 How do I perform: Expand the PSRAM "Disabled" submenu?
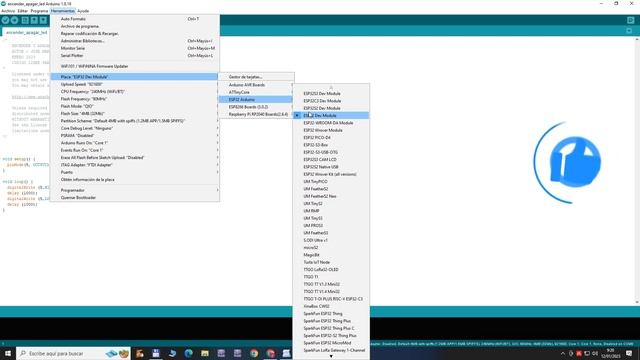coord(135,136)
